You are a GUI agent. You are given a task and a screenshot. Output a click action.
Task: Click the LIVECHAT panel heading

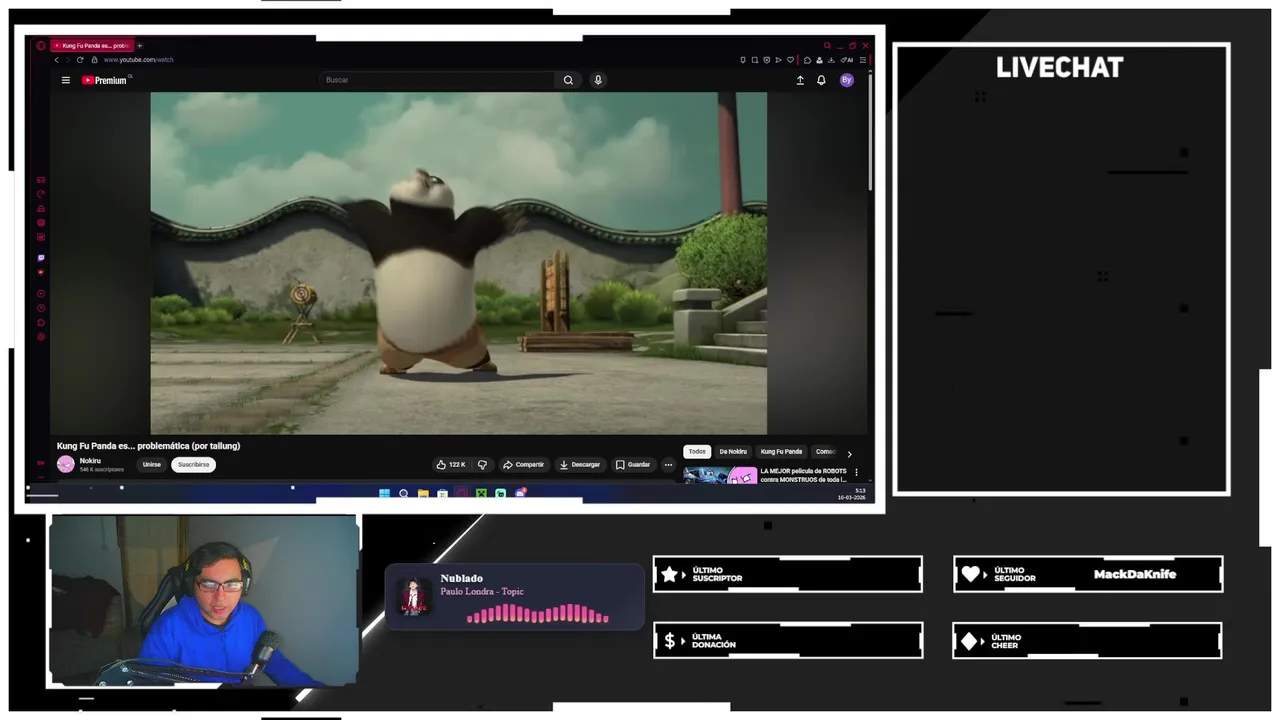(1060, 68)
